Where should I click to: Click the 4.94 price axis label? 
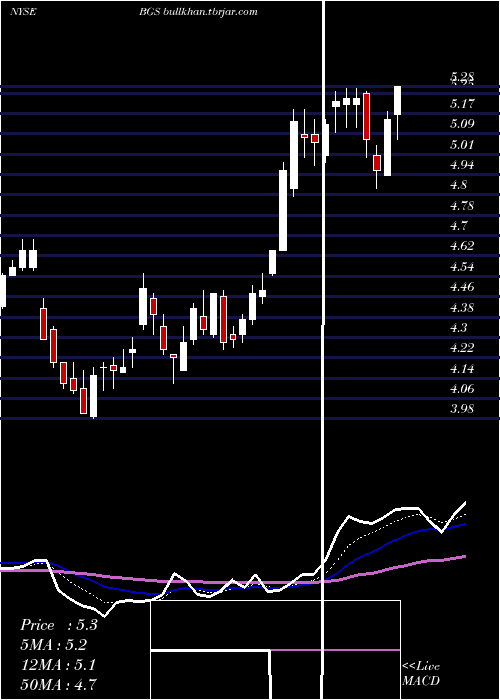[x=462, y=165]
